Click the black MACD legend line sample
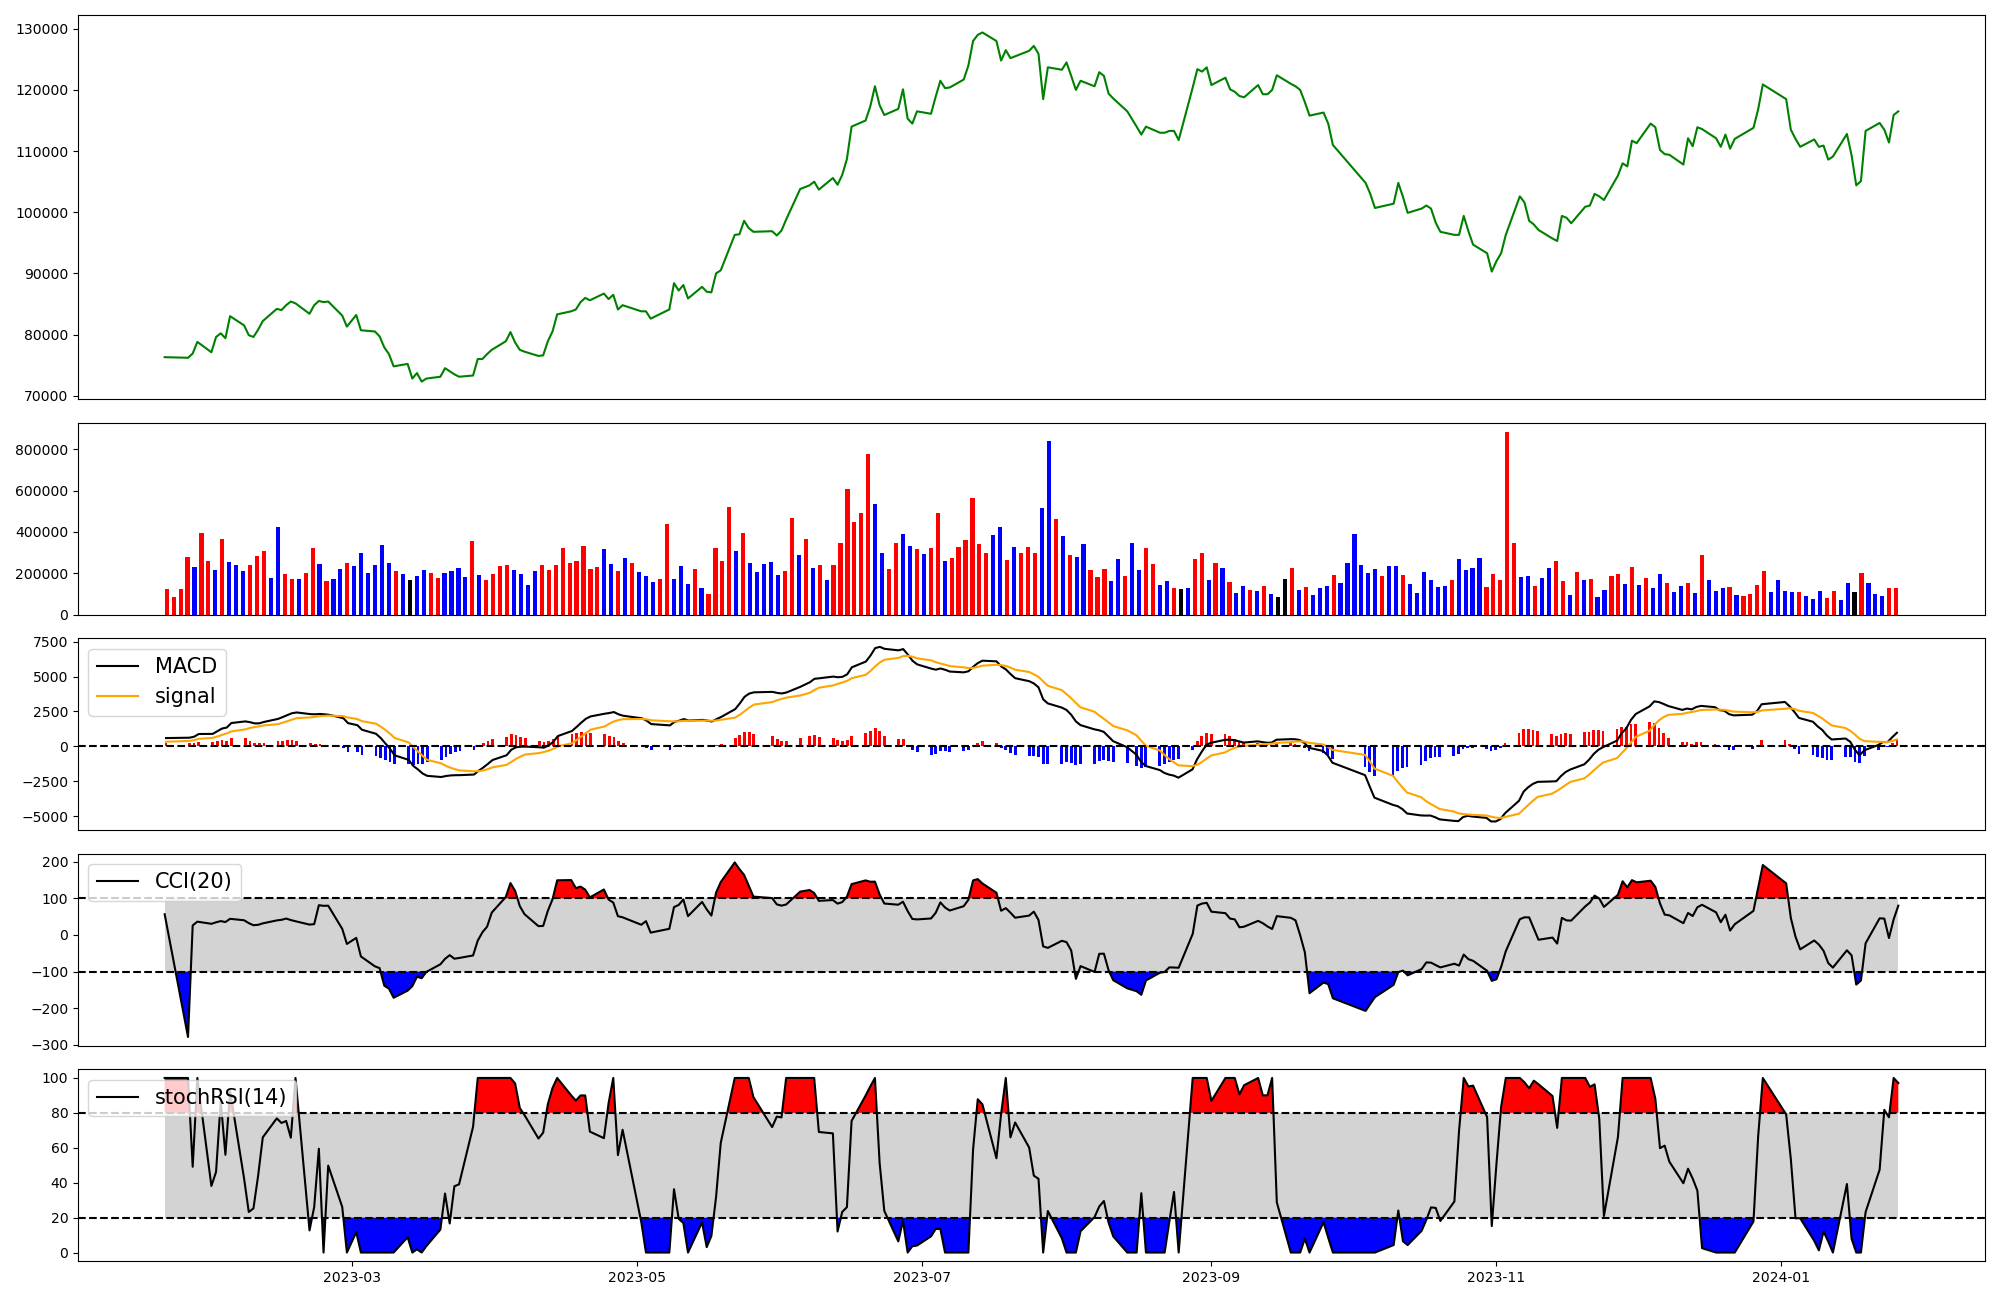This screenshot has height=1300, width=2000. [118, 667]
